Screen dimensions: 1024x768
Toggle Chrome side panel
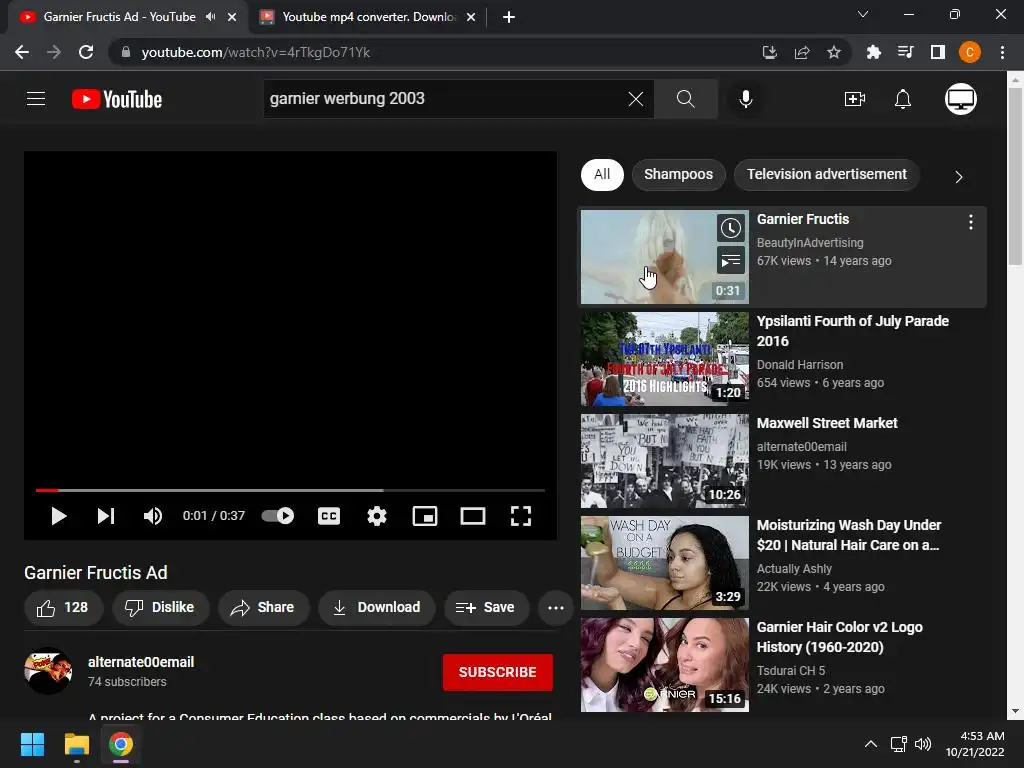click(x=937, y=52)
